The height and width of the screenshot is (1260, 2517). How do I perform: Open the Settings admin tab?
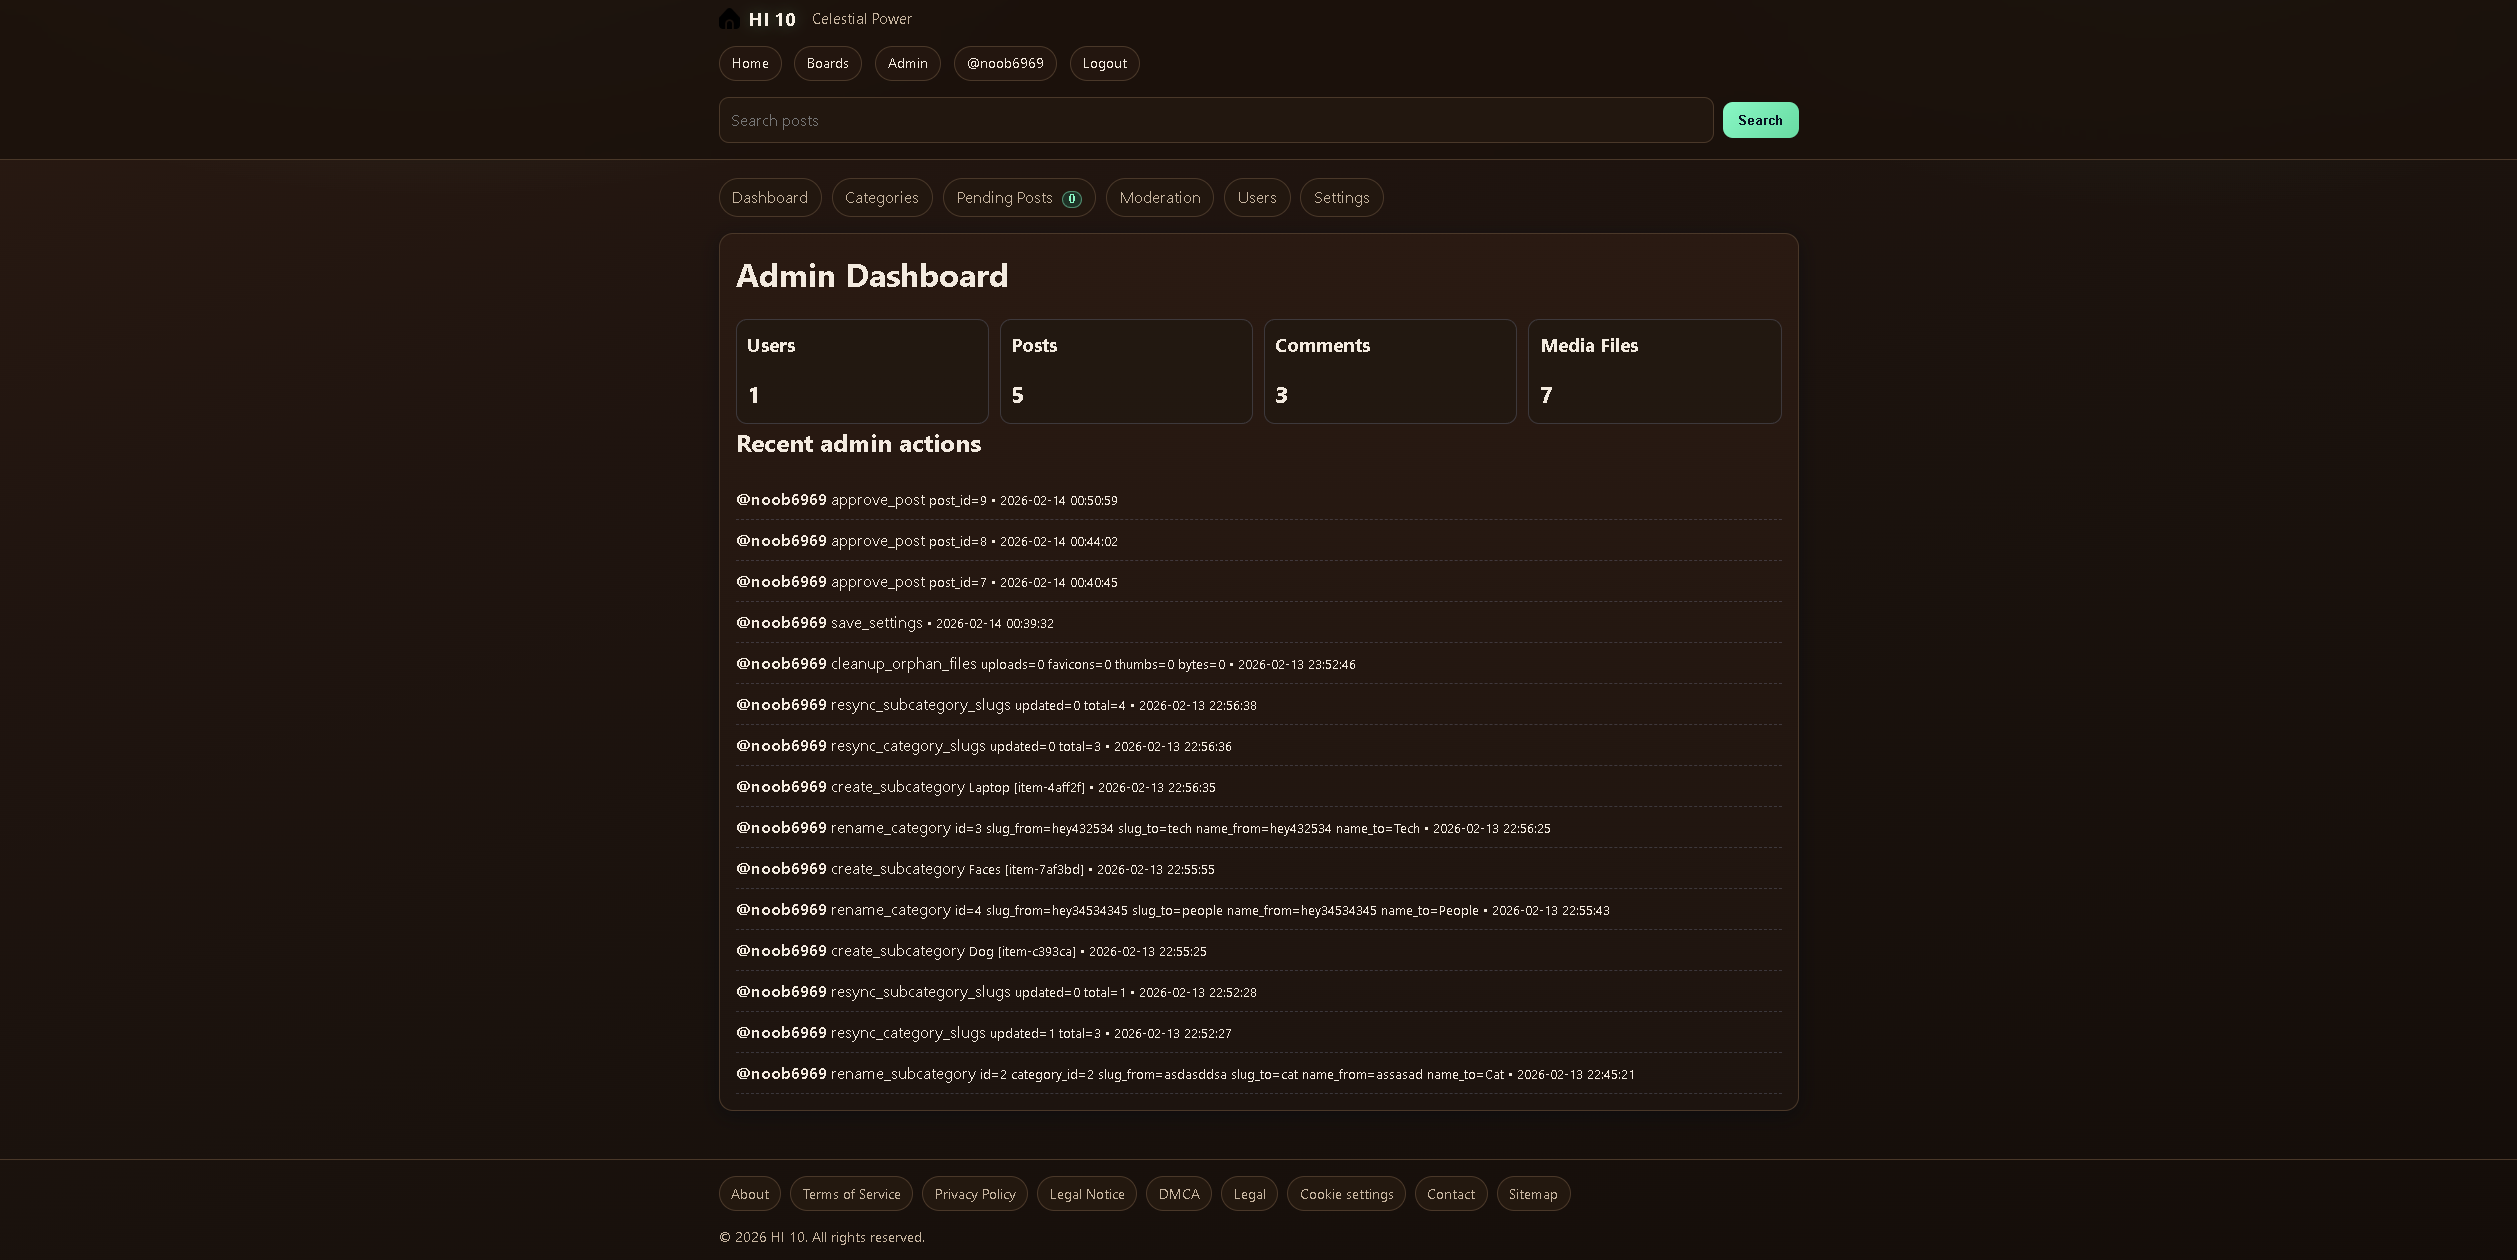point(1341,197)
